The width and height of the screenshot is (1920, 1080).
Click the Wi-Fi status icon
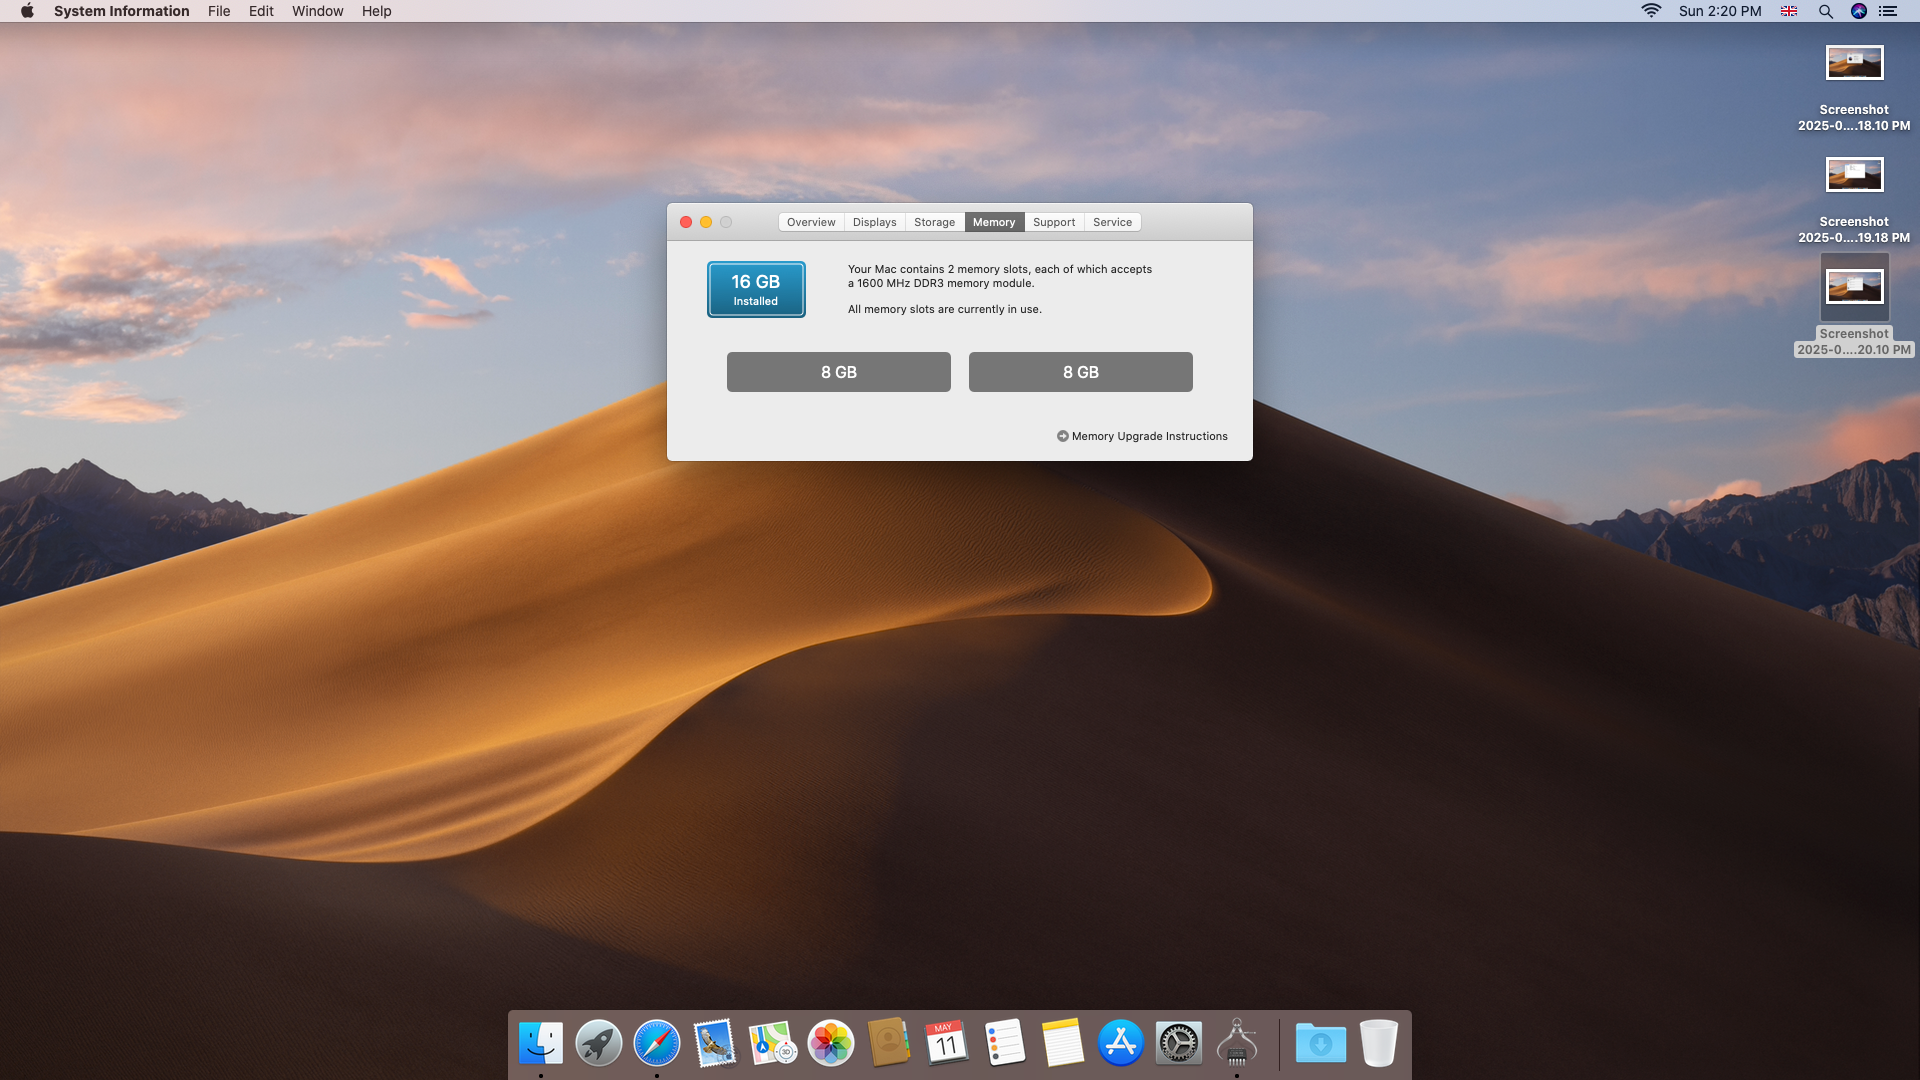(x=1651, y=11)
